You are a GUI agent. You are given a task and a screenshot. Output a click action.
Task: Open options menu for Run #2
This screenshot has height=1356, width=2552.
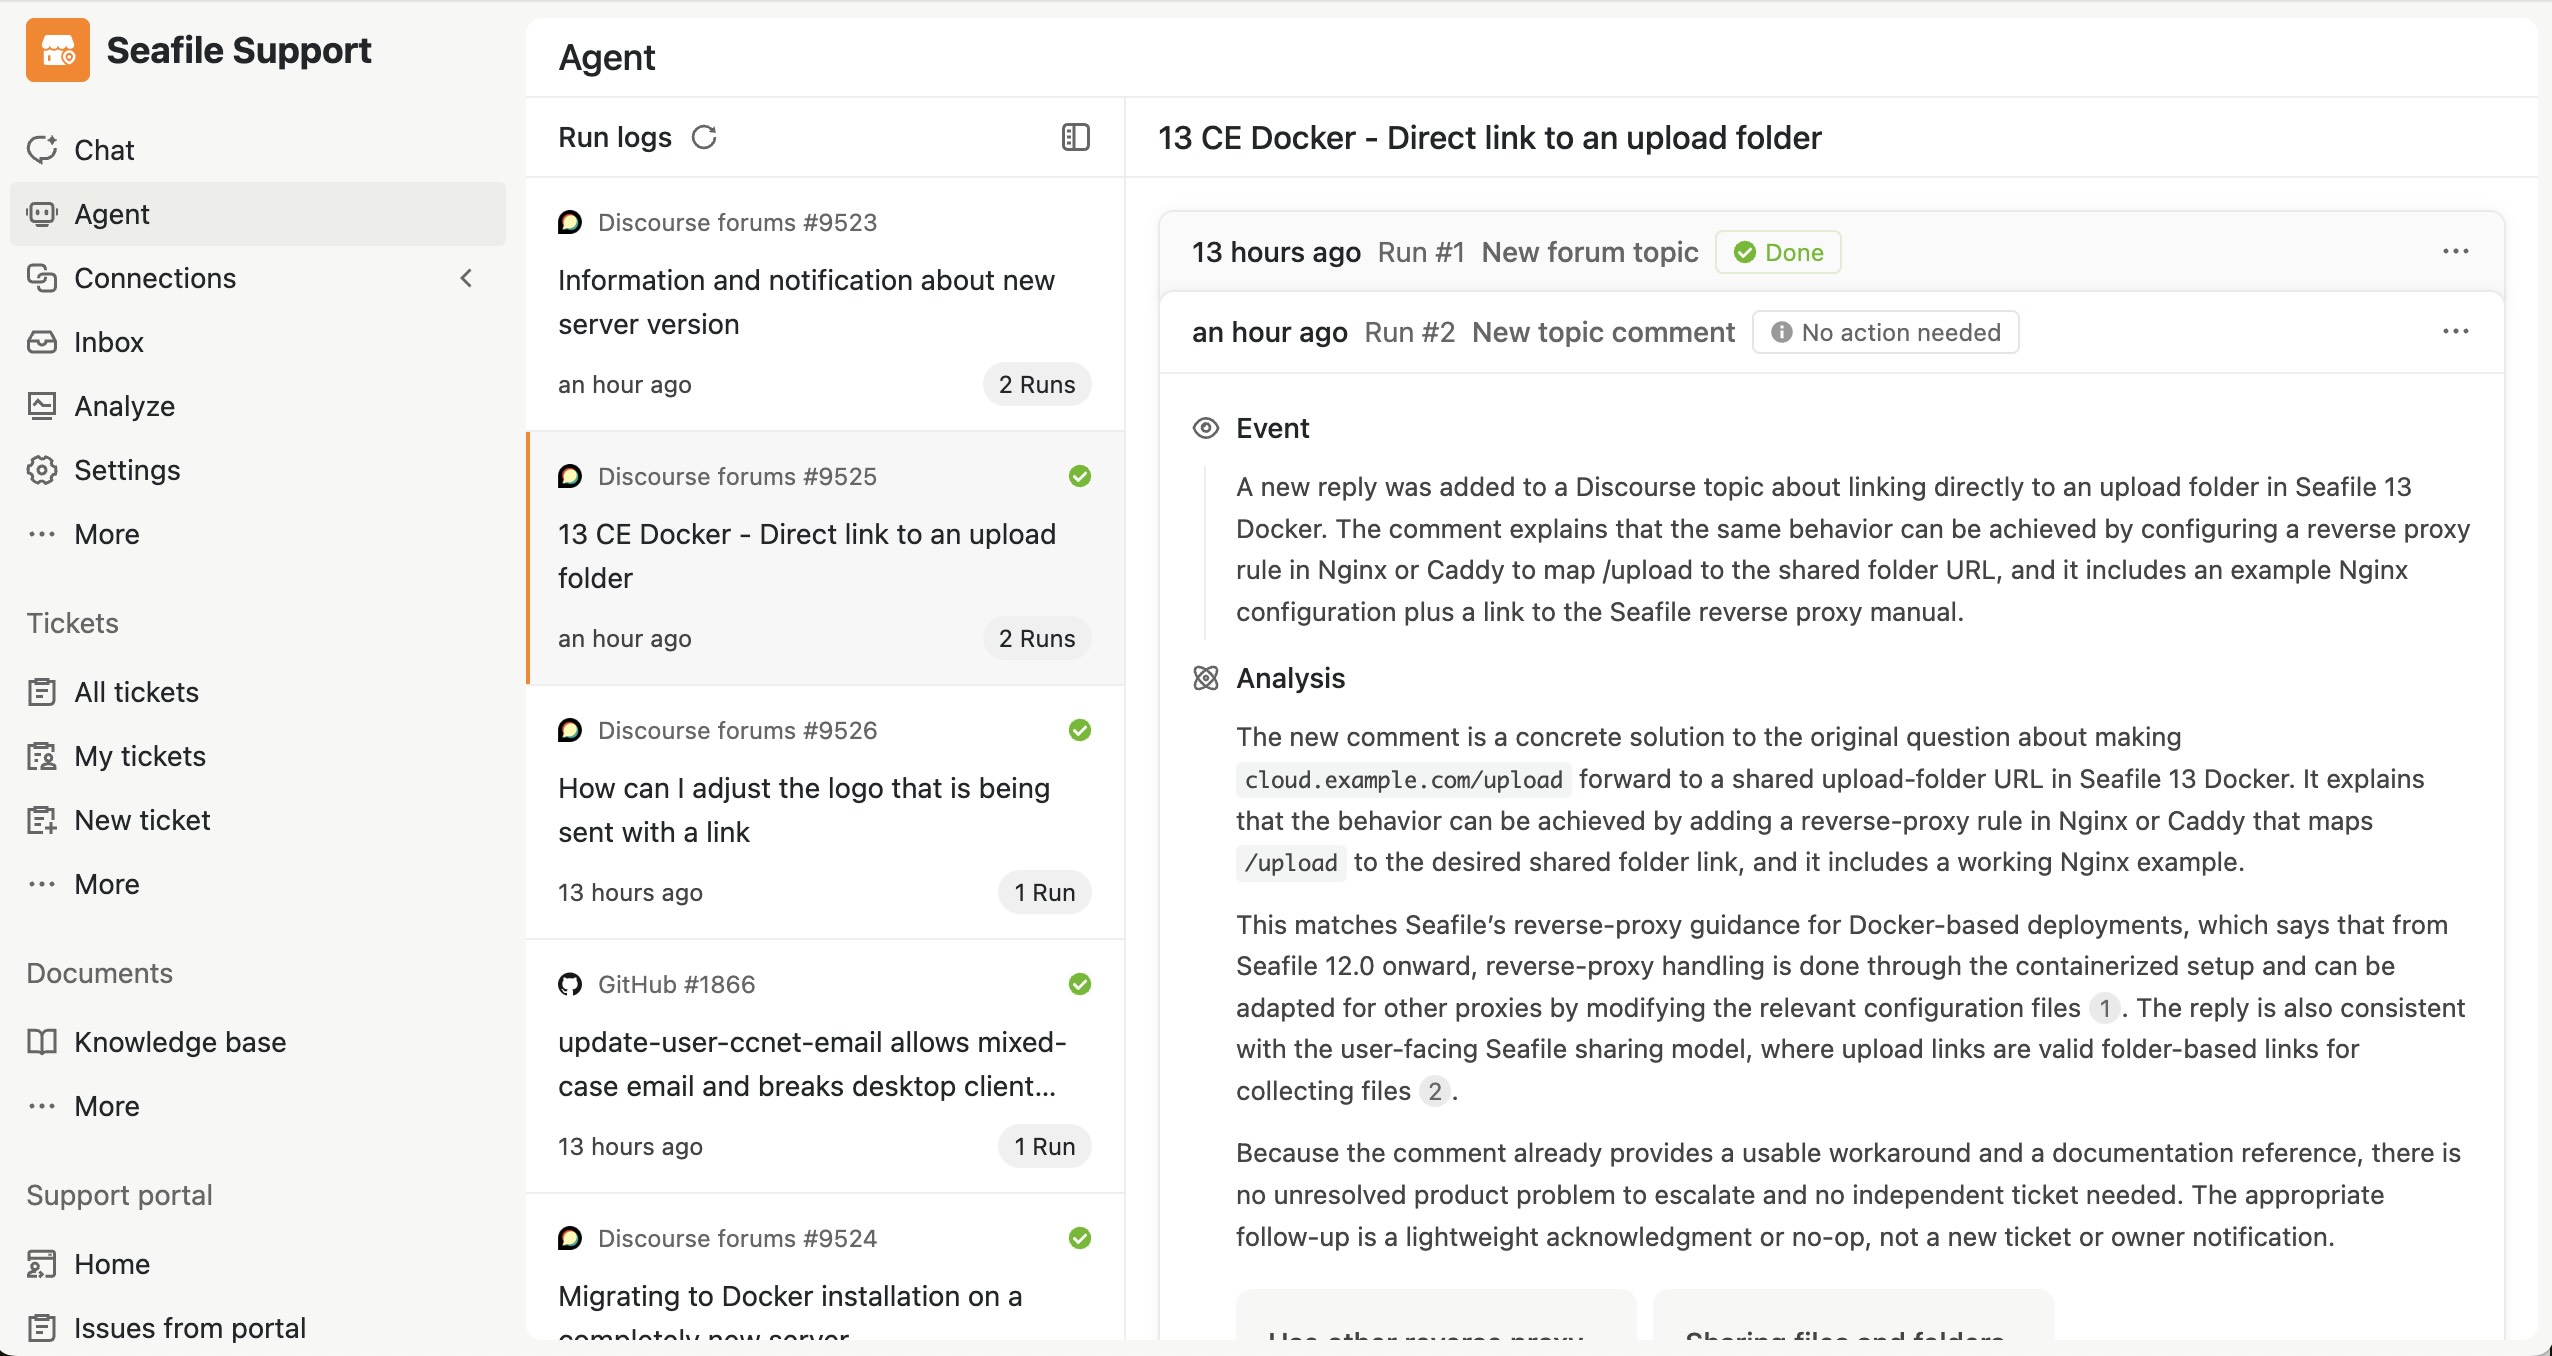(2456, 332)
